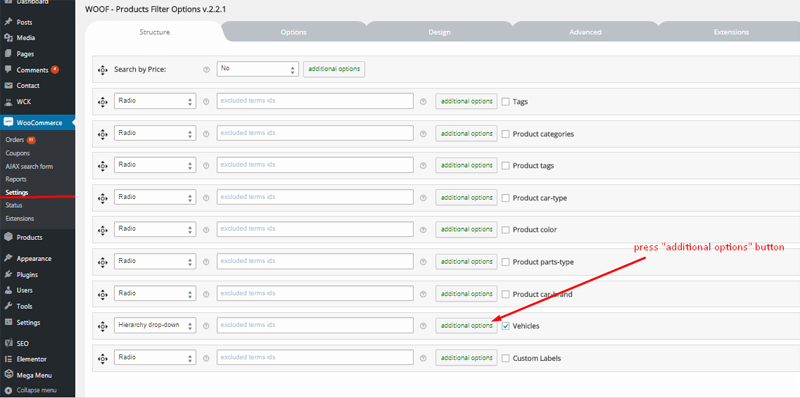The height and width of the screenshot is (398, 800).
Task: Enable the Product tags checkbox
Action: tap(506, 166)
